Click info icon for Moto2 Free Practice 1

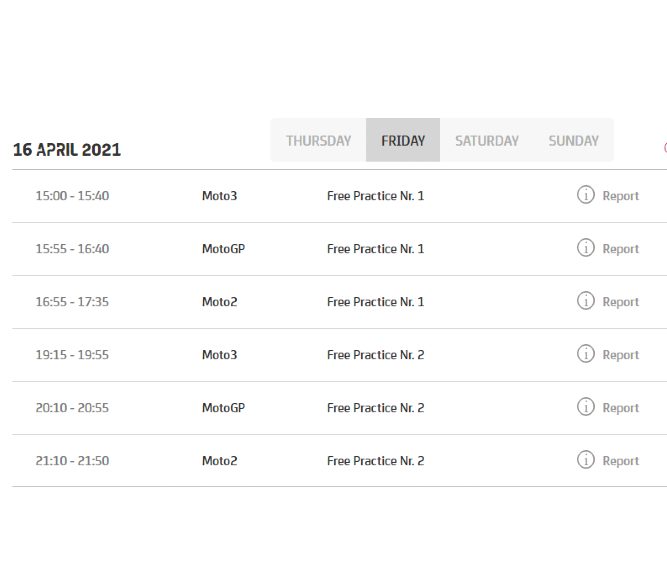point(586,301)
